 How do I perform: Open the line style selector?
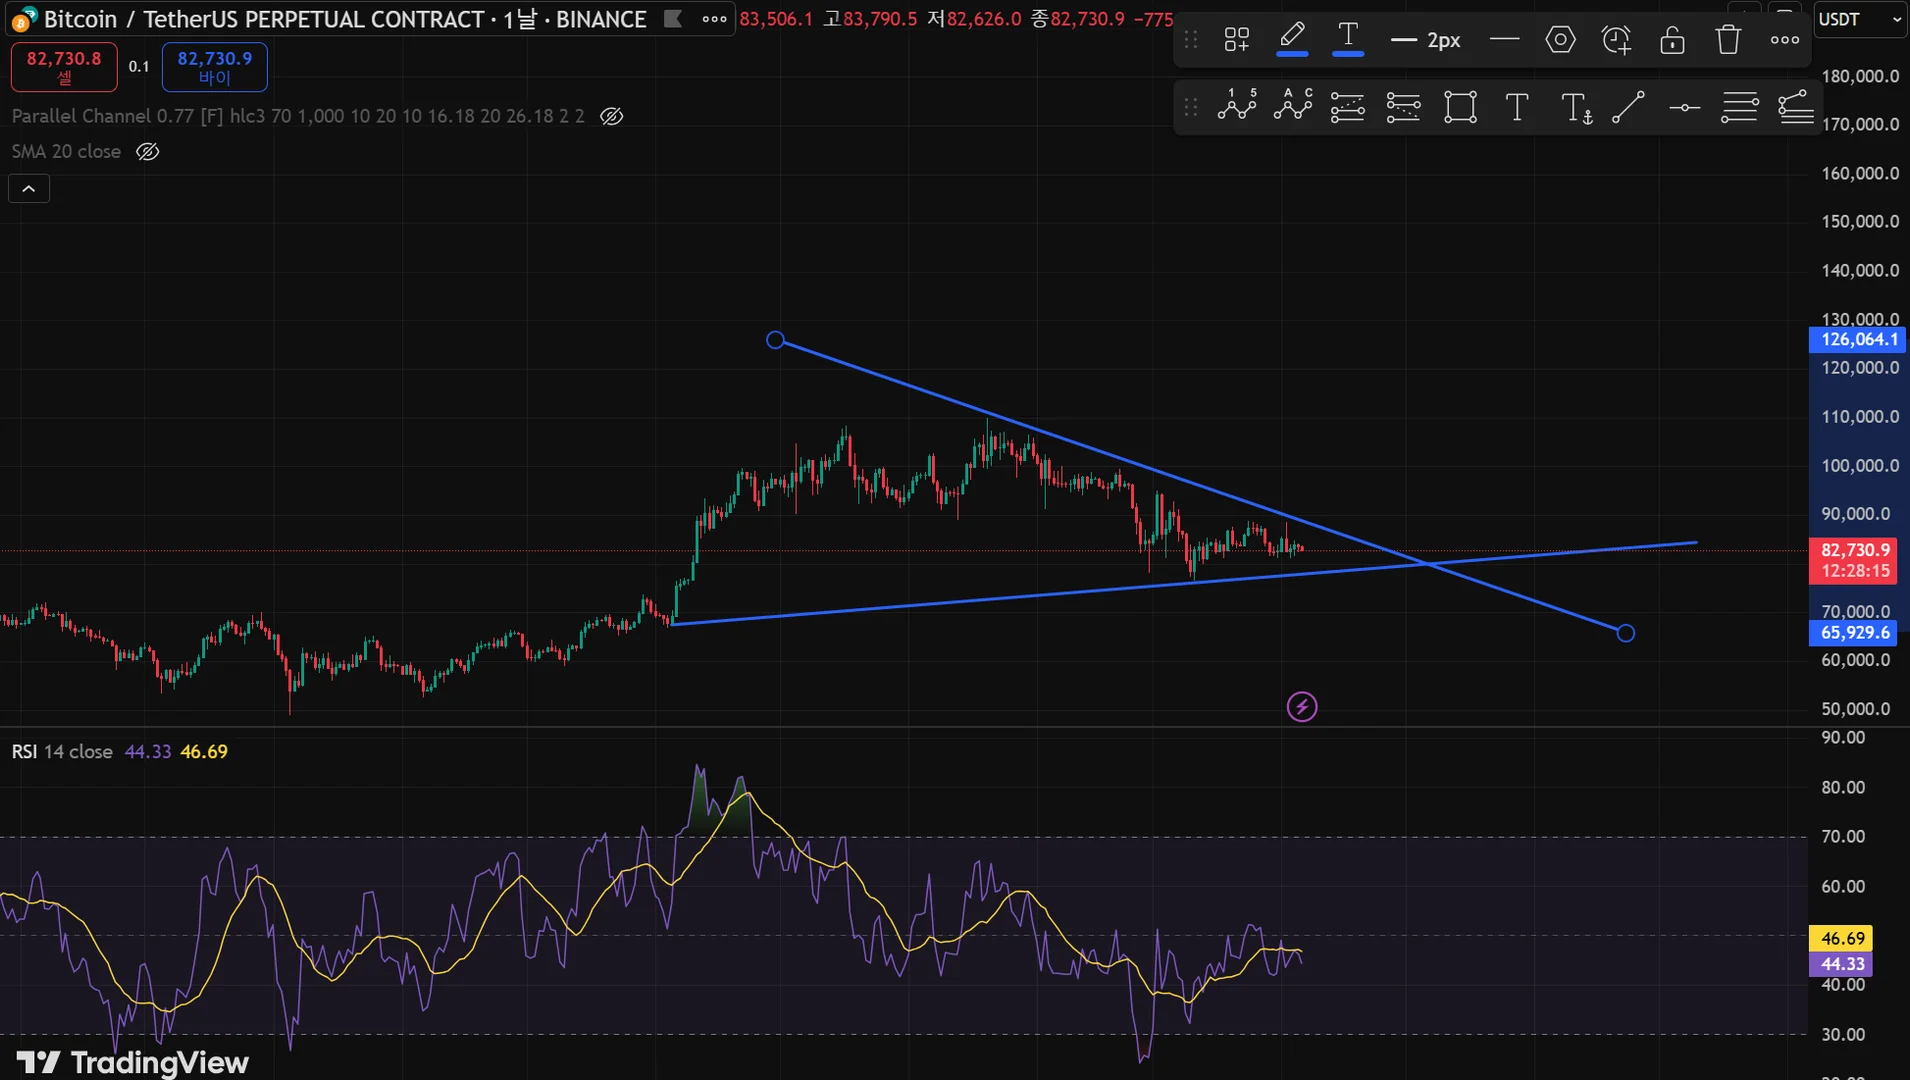click(1504, 40)
